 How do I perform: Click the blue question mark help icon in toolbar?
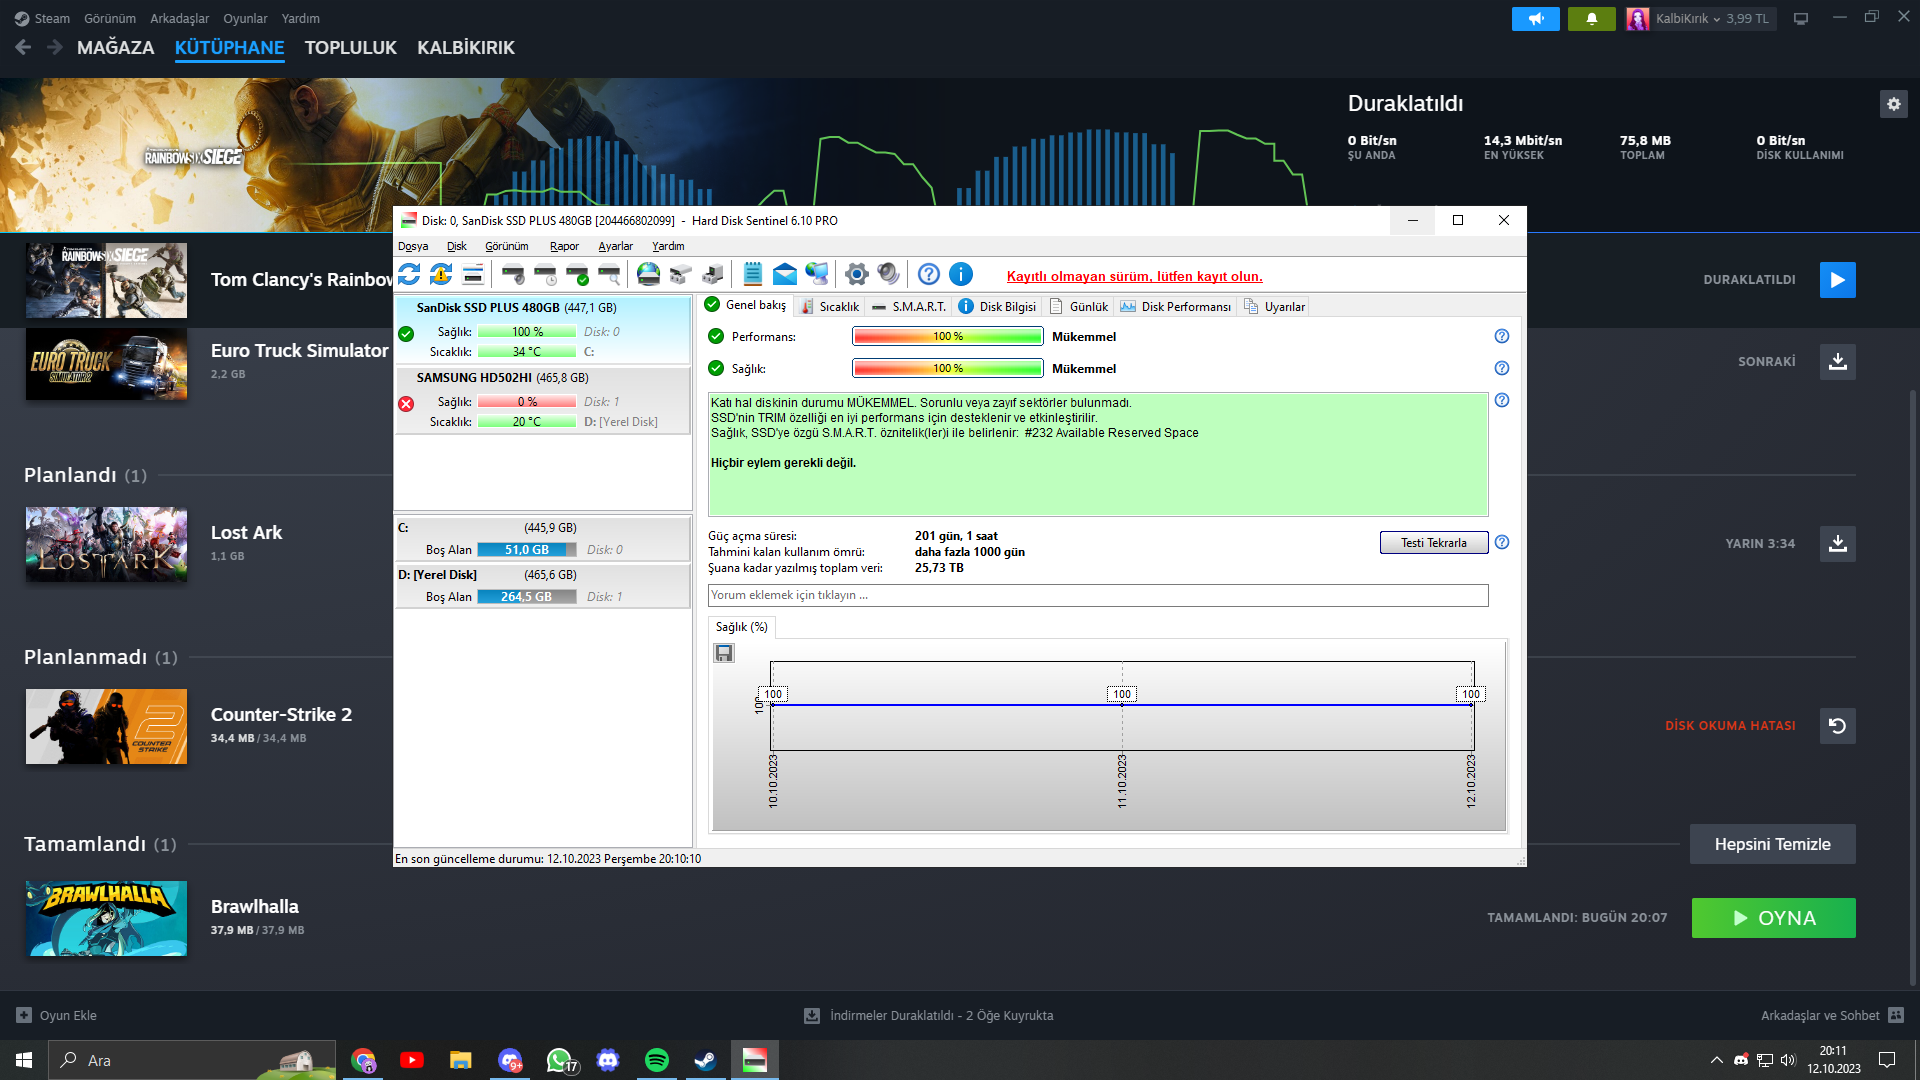pyautogui.click(x=929, y=274)
